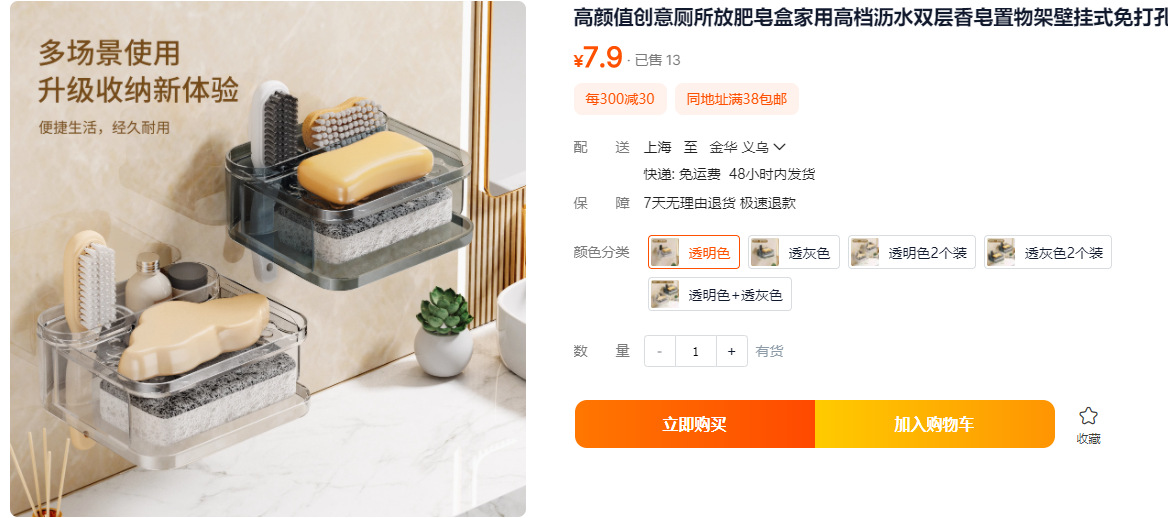Decrease quantity with the minus button
The width and height of the screenshot is (1168, 518).
tap(660, 351)
